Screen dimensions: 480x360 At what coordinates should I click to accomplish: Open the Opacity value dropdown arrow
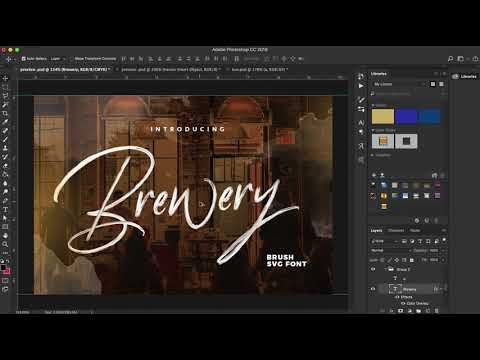tap(443, 250)
